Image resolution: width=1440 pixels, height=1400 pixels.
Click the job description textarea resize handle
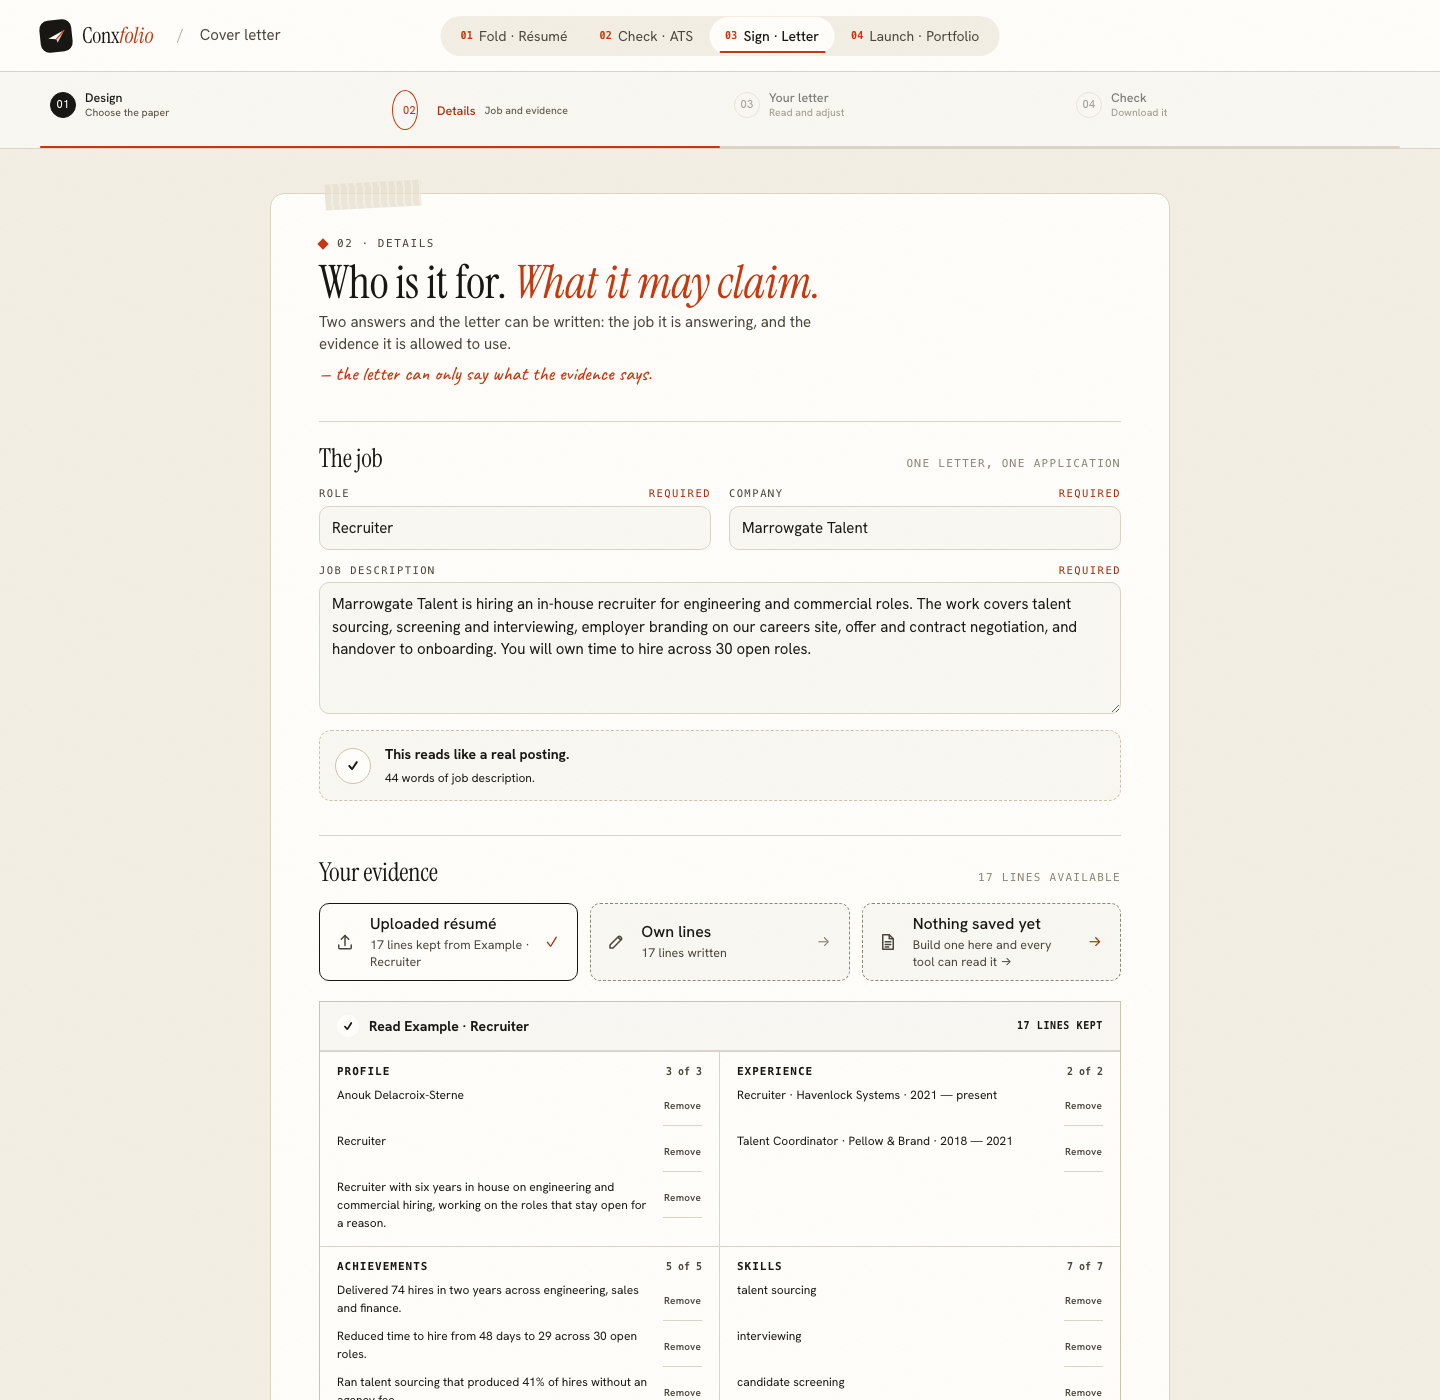click(1114, 707)
